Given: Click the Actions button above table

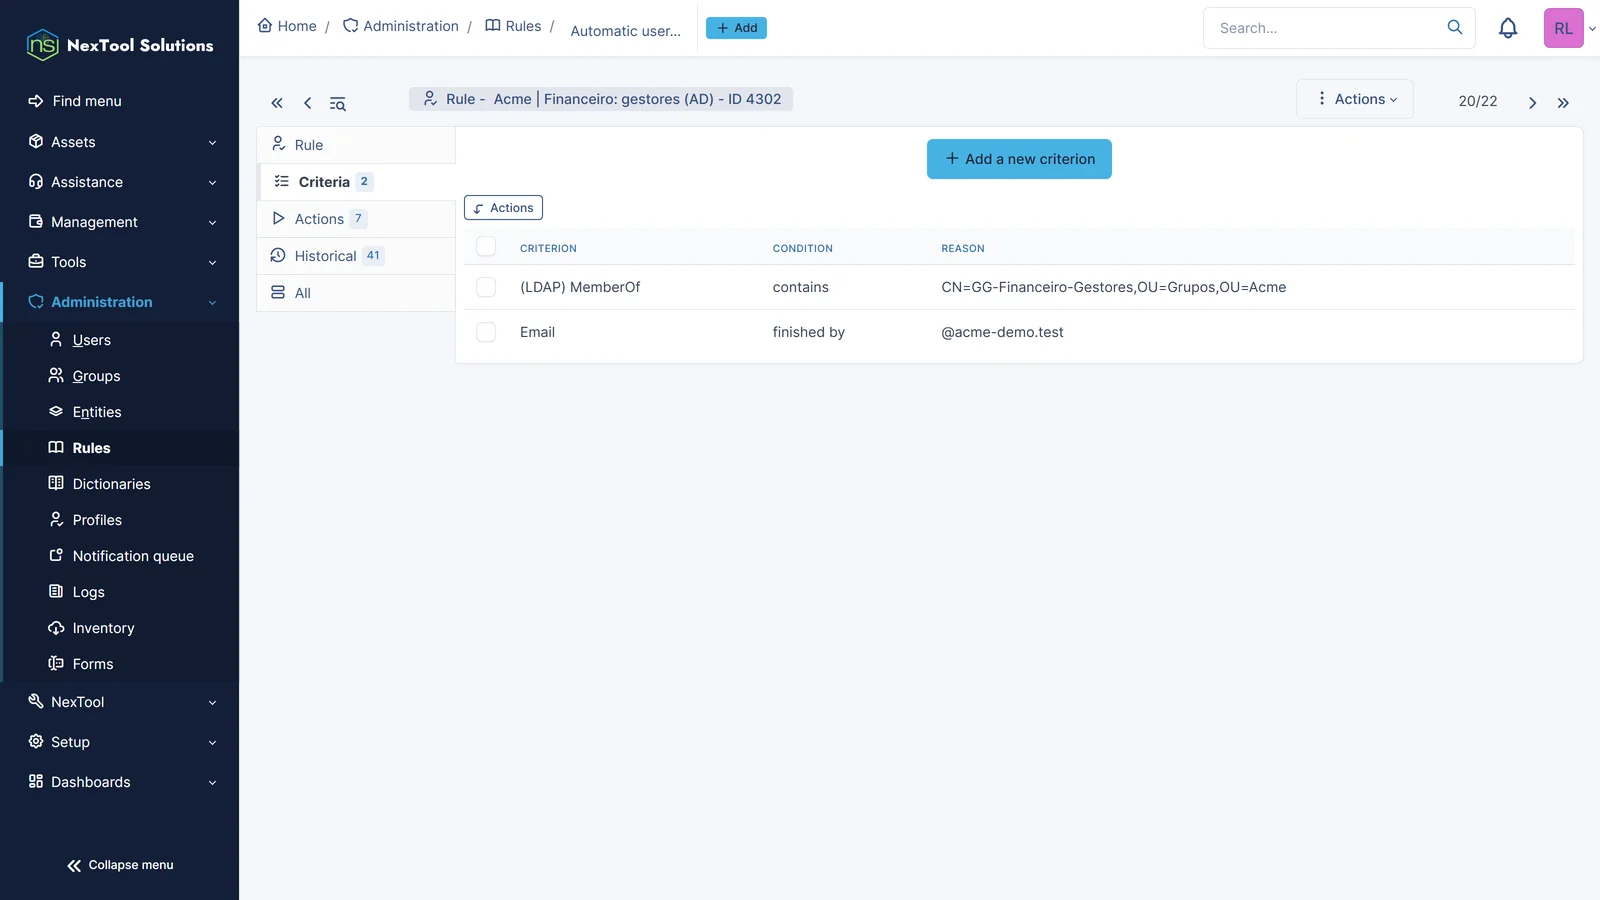Looking at the screenshot, I should [503, 208].
